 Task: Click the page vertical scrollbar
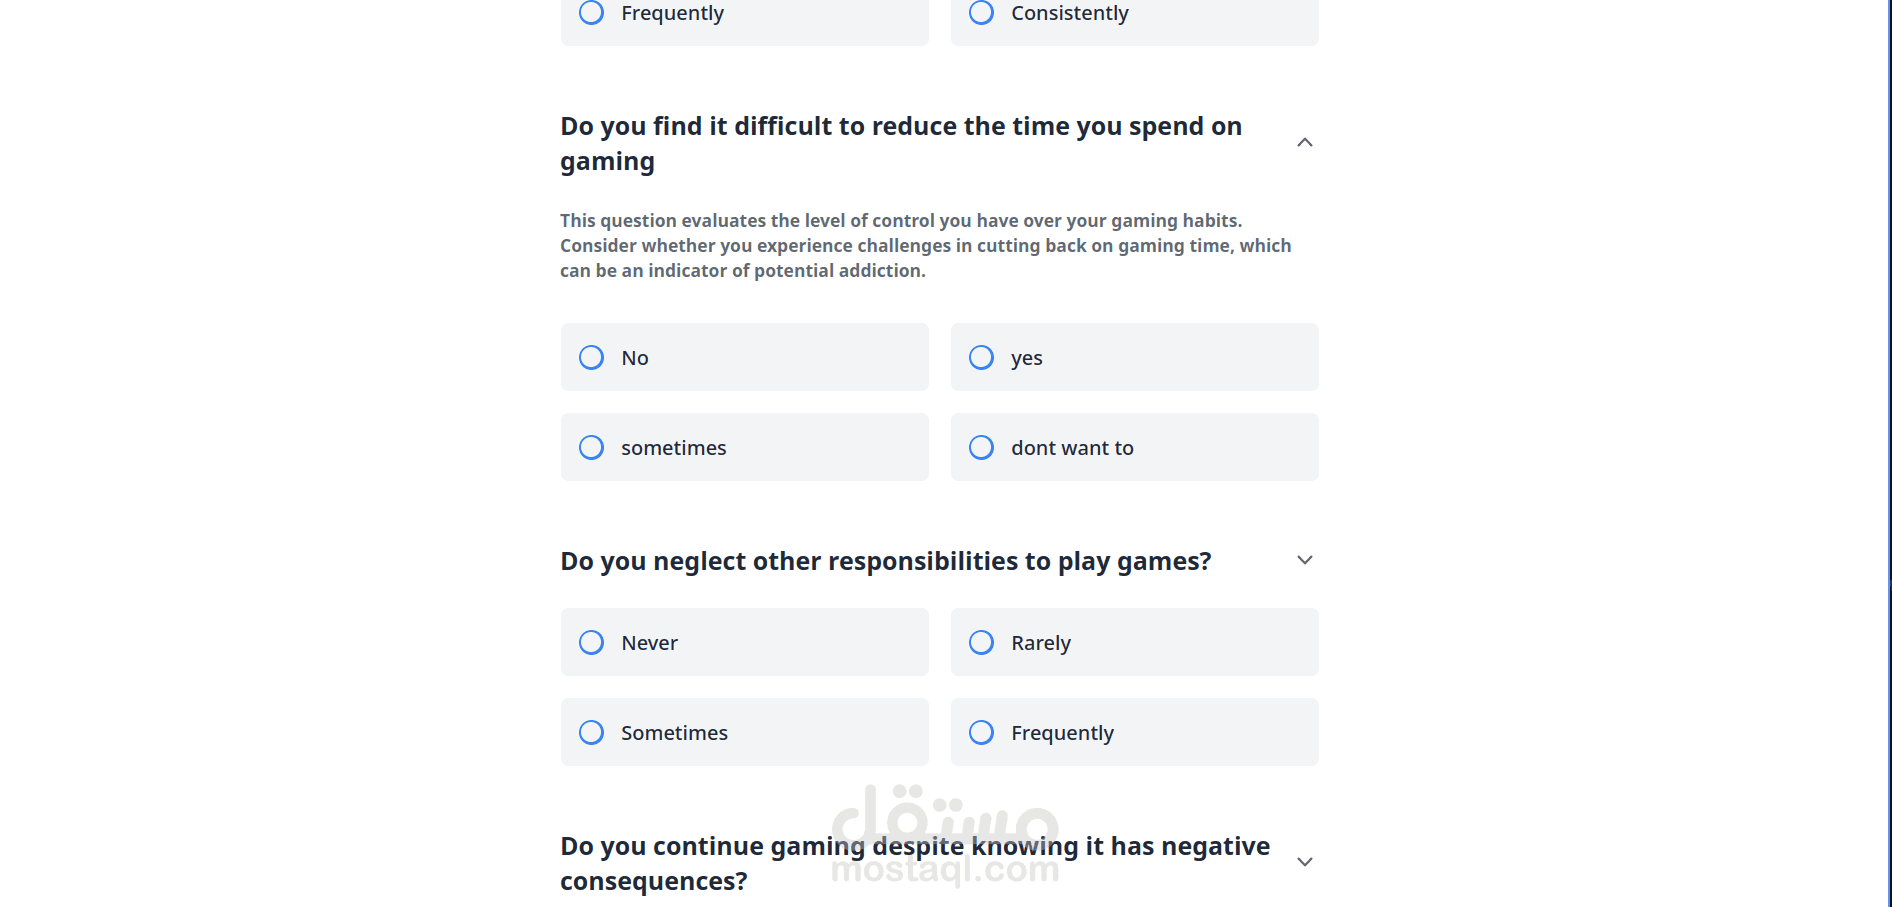pos(1889,453)
